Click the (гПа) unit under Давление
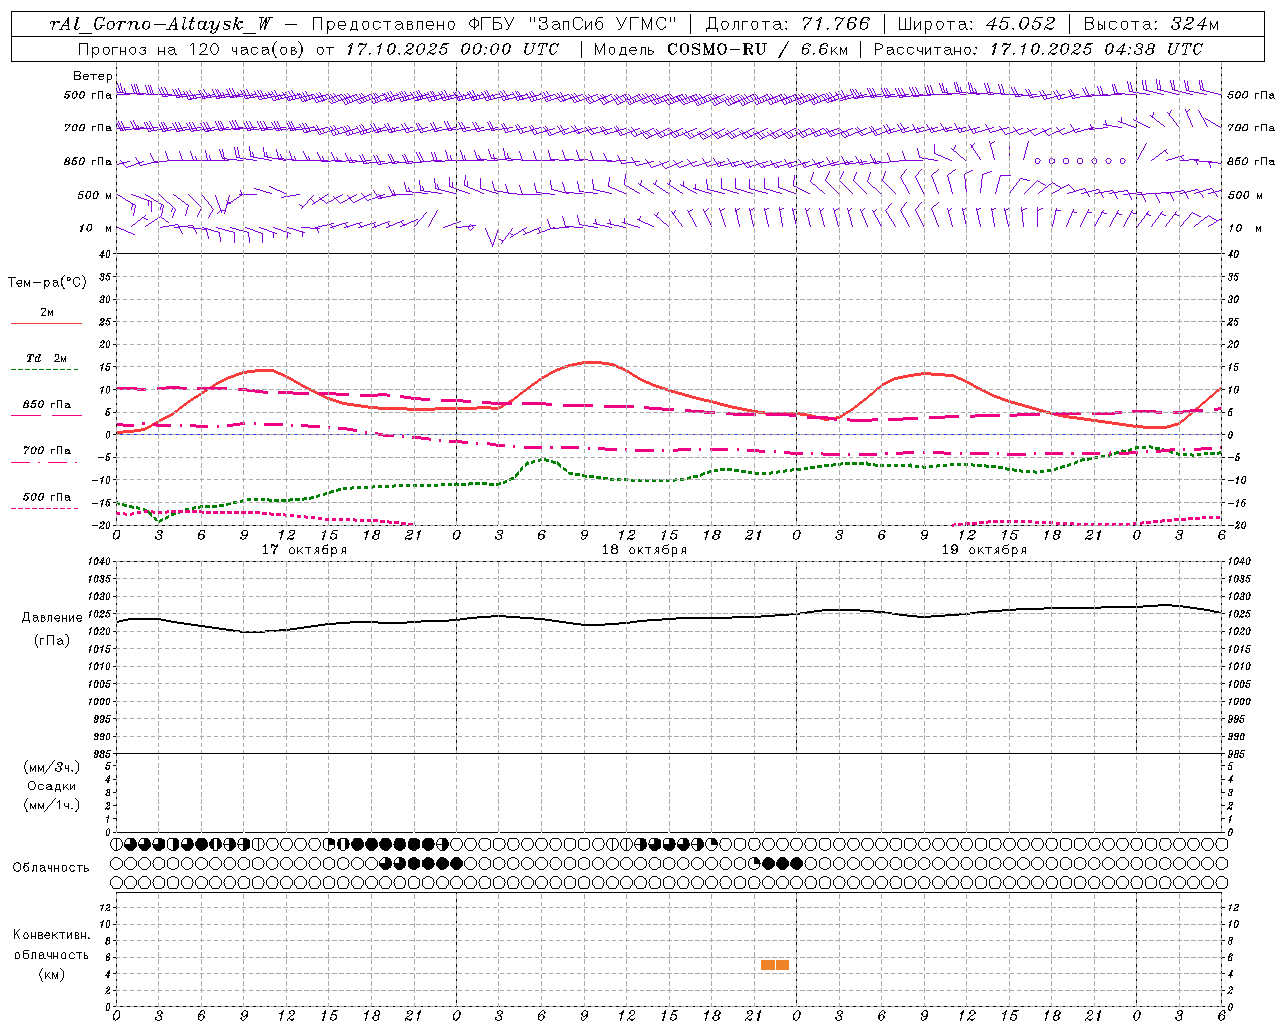Viewport: 1280px width, 1024px height. pyautogui.click(x=52, y=641)
